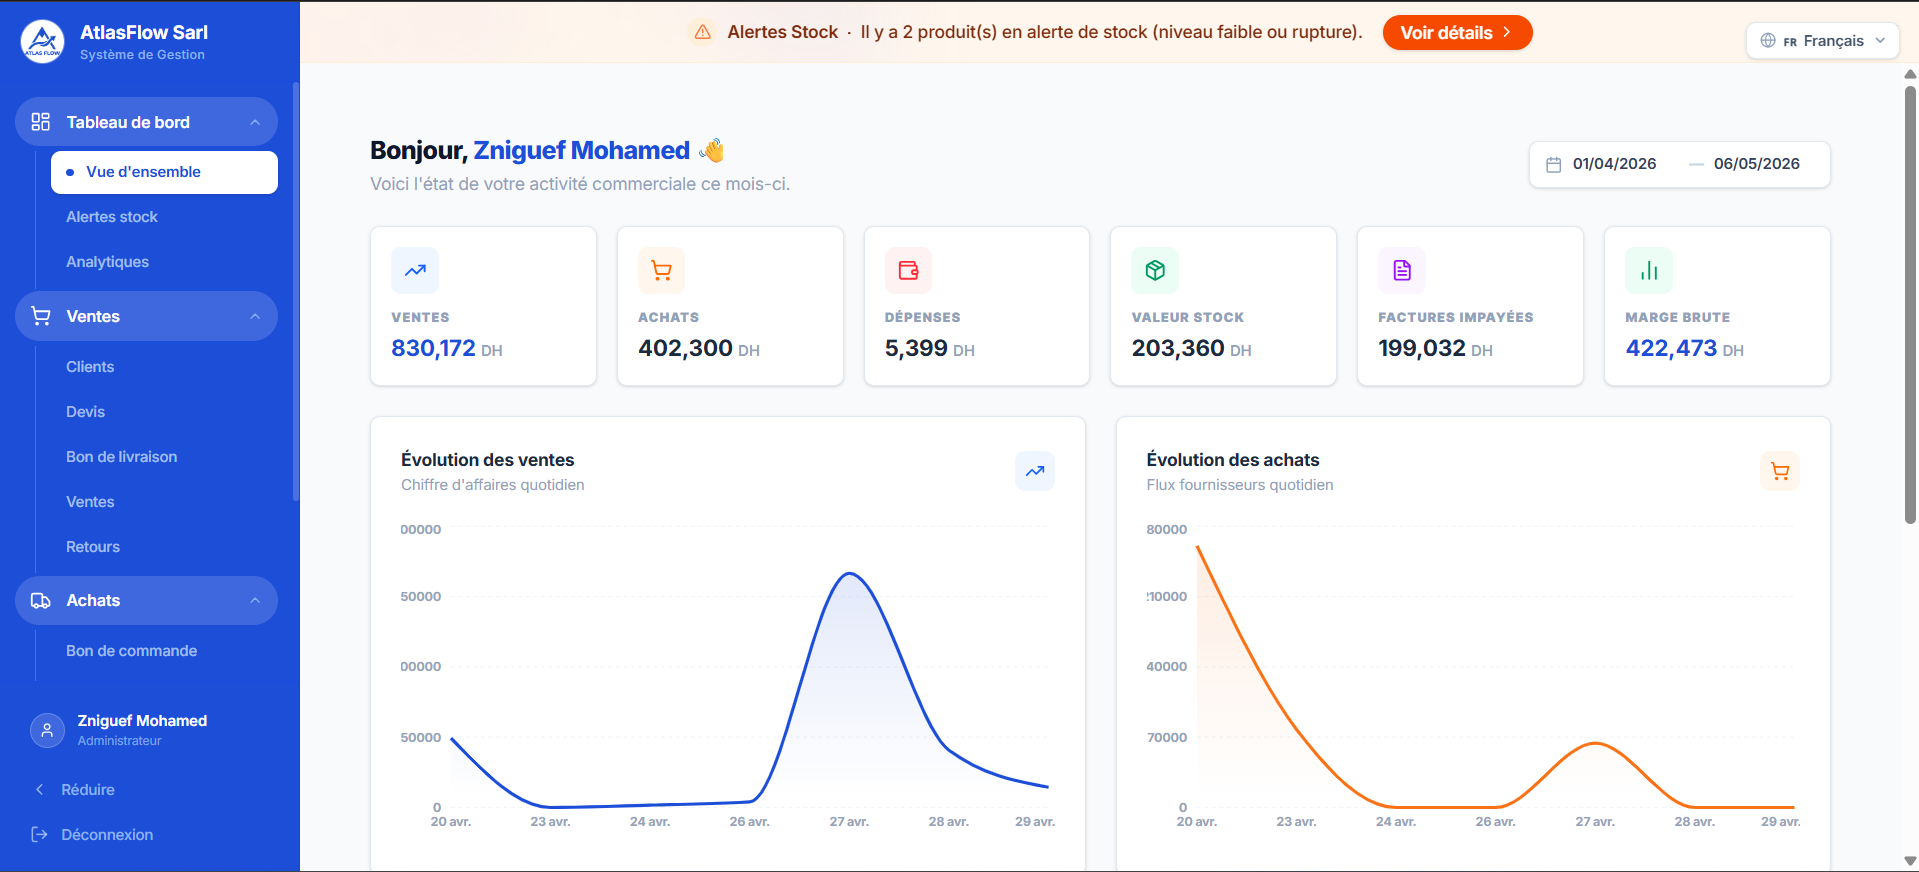The height and width of the screenshot is (872, 1919).
Task: Click the user avatar icon in sidebar
Action: point(47,730)
